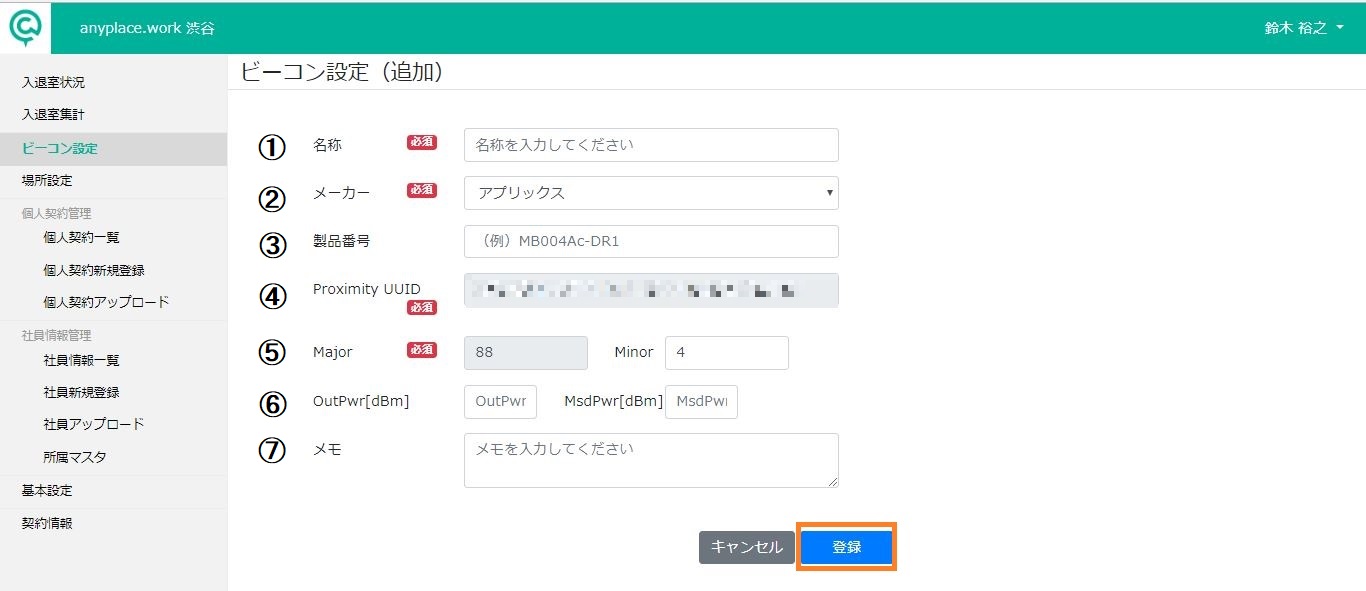
Task: Expand the メーカー select box
Action: click(651, 193)
